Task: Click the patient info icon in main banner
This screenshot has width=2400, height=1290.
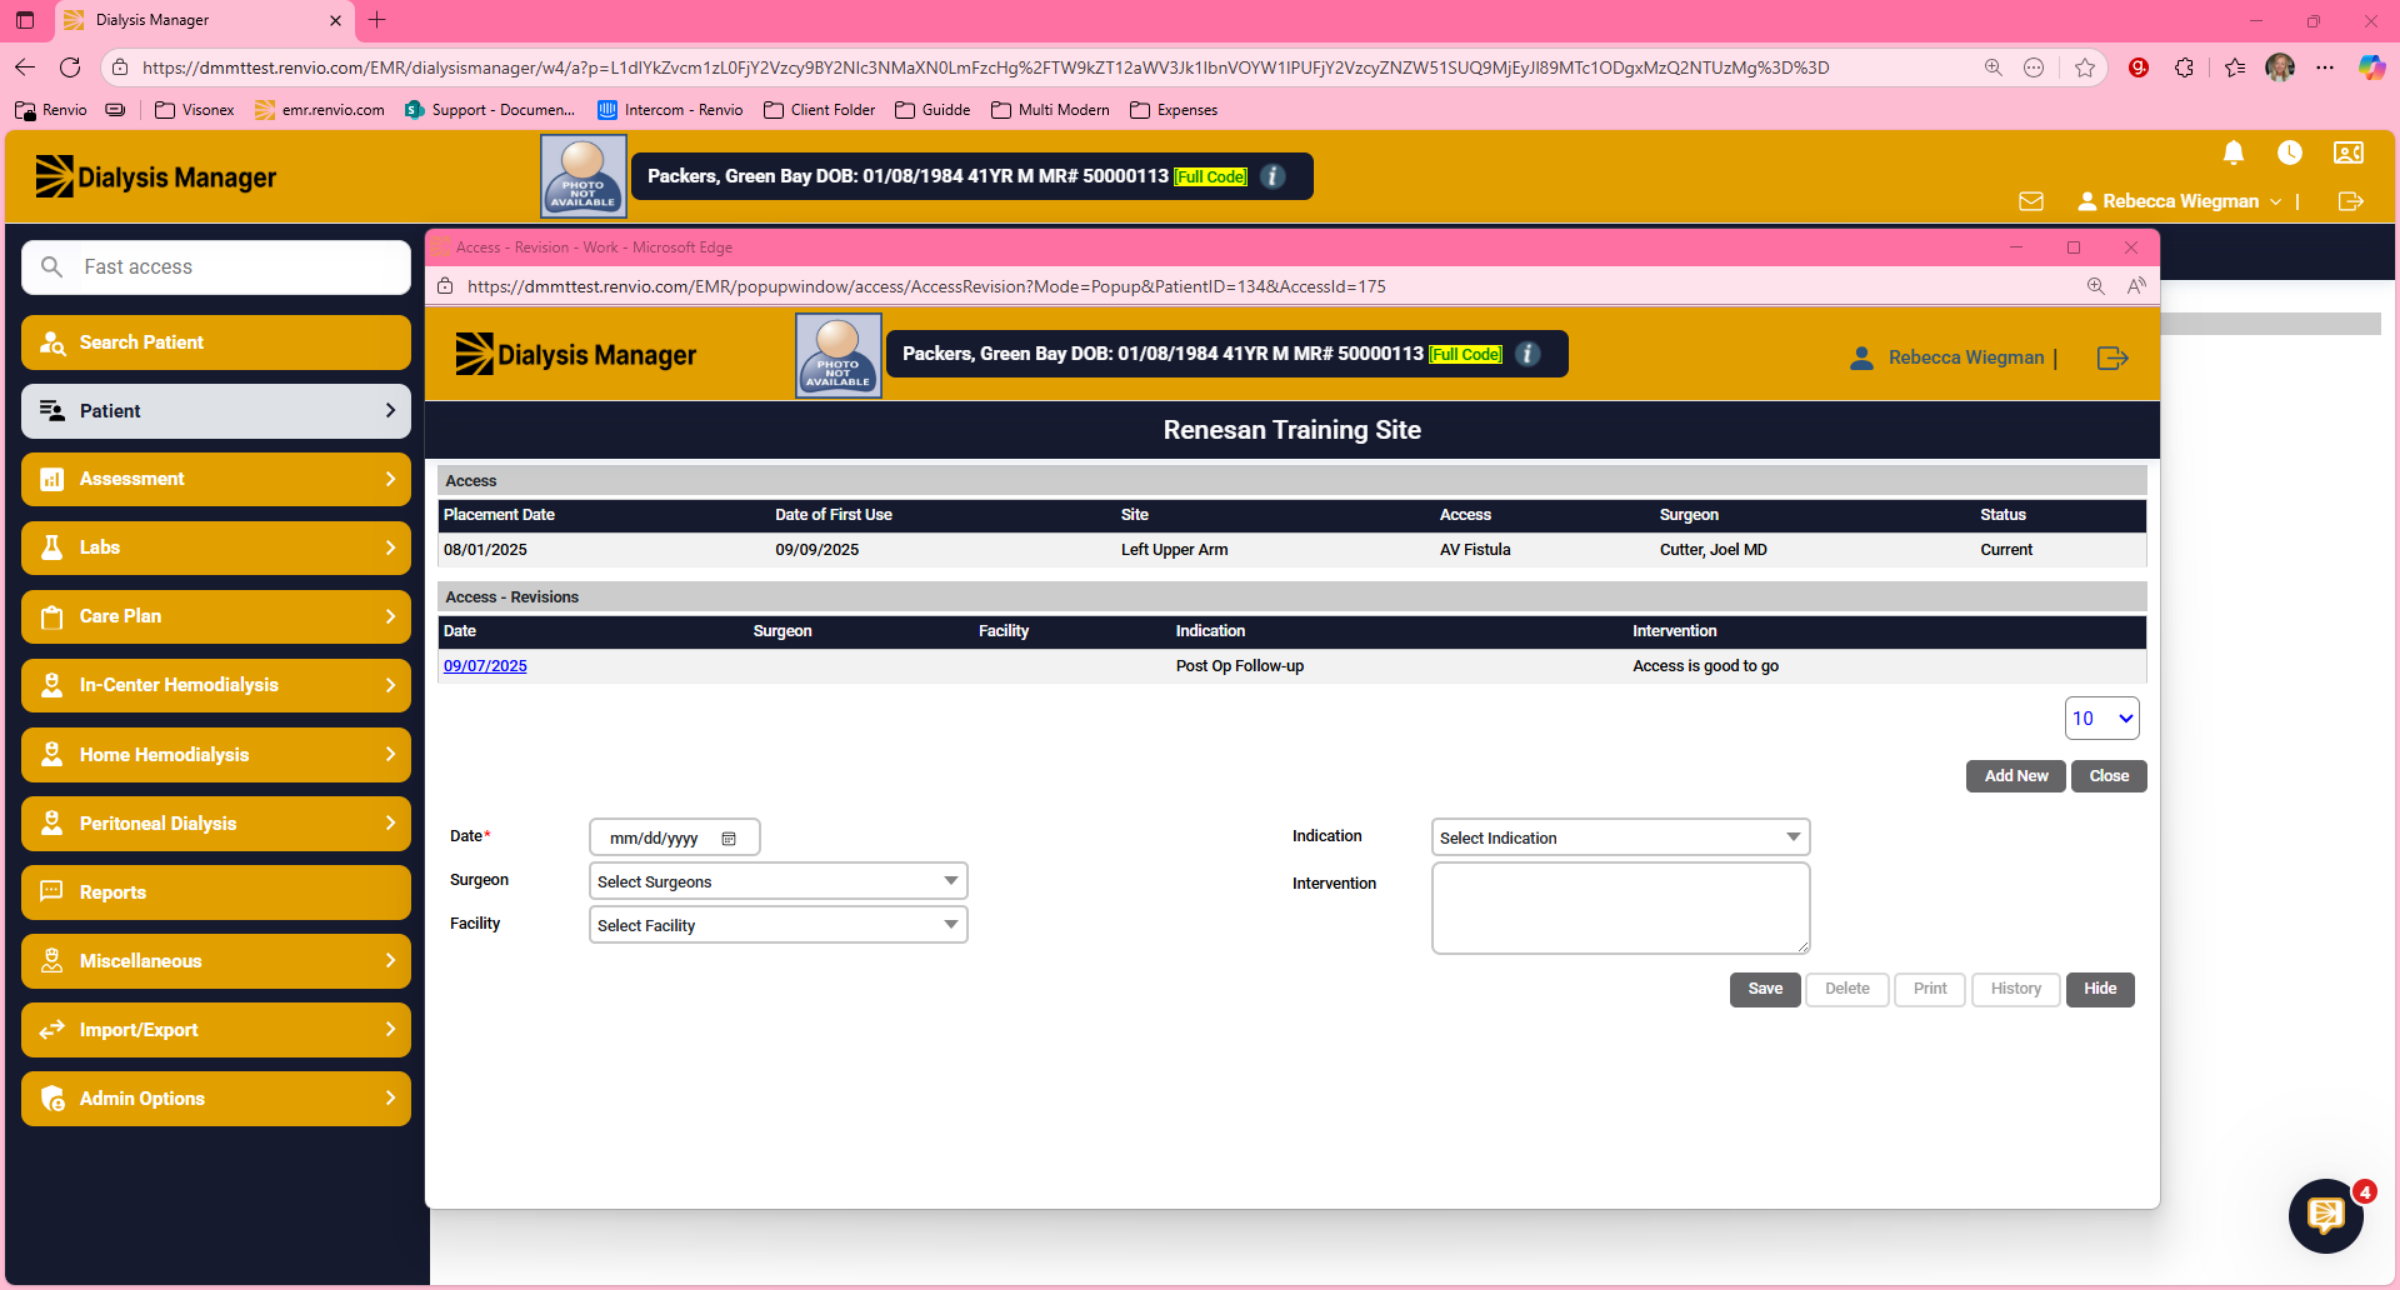Action: [x=1272, y=176]
